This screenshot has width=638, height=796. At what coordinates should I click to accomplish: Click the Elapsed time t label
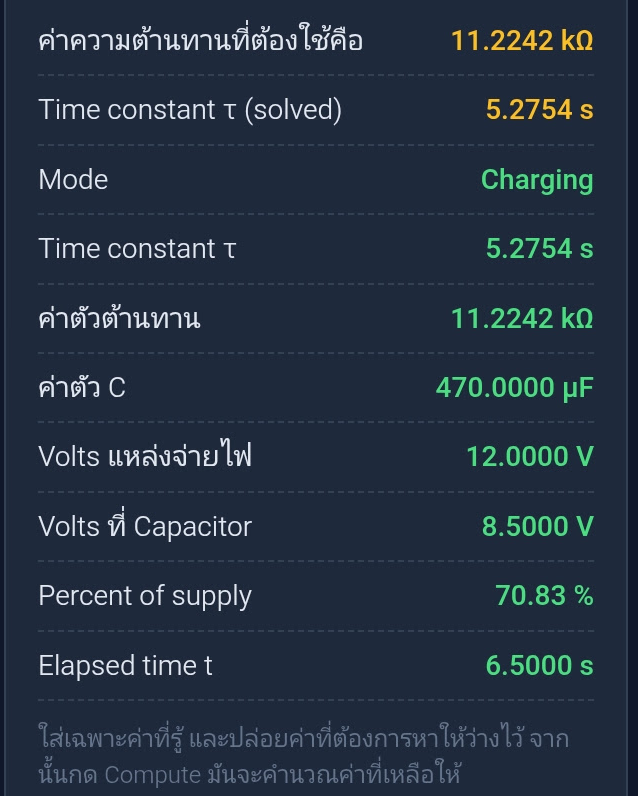click(x=125, y=666)
